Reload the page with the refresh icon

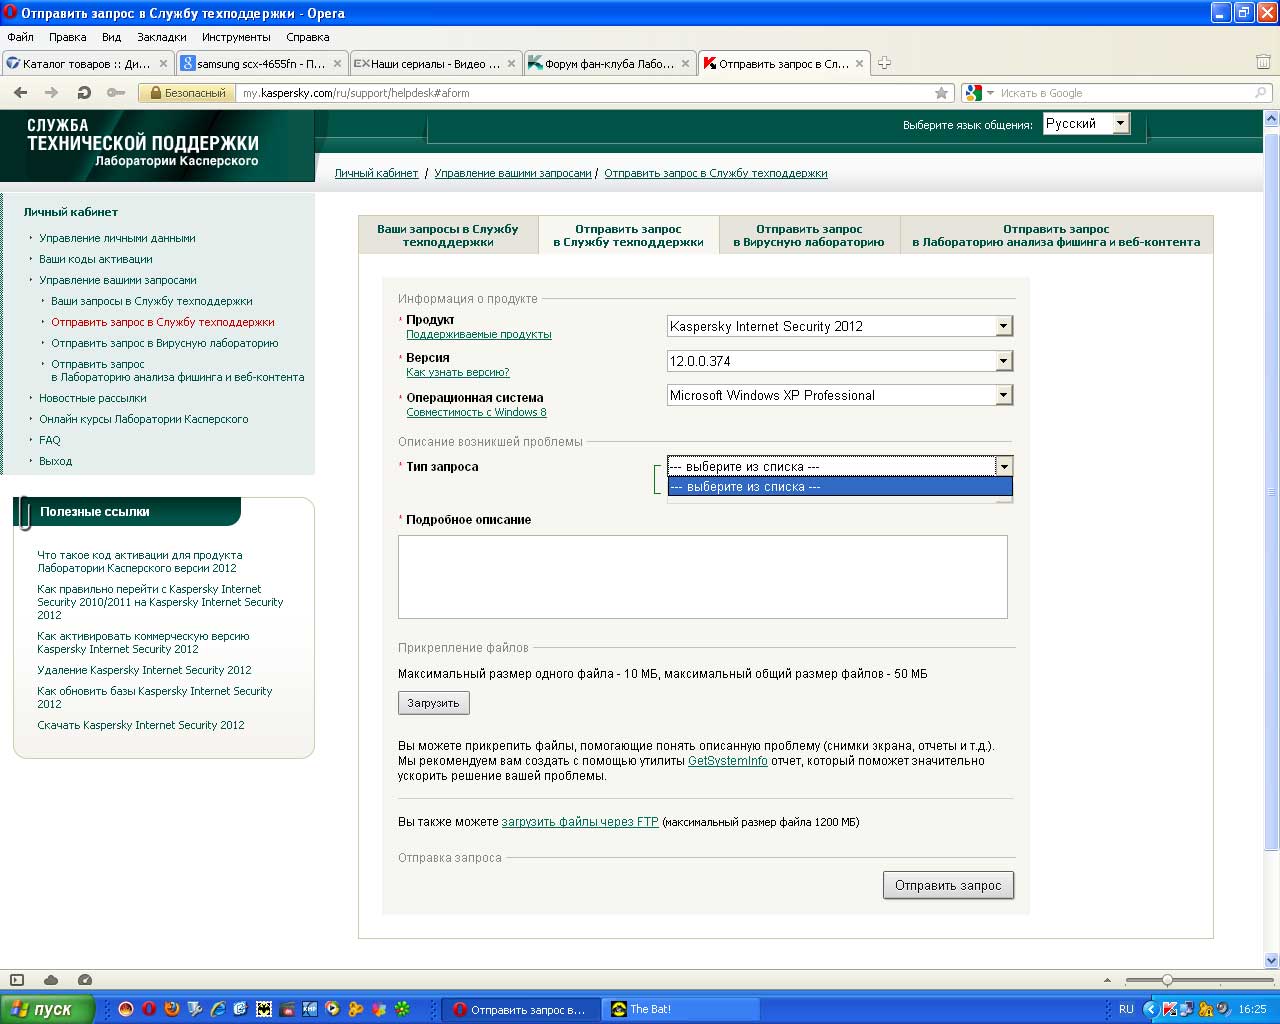(x=84, y=93)
